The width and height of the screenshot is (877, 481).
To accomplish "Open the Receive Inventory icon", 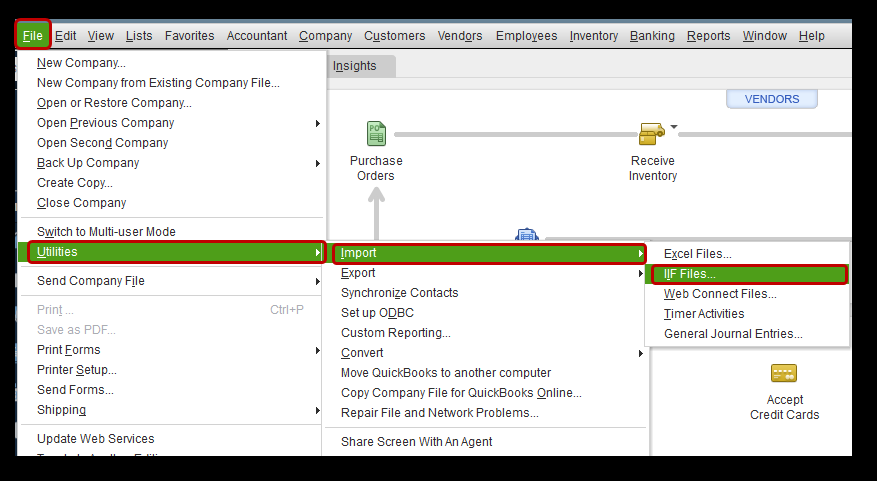I will 652,135.
